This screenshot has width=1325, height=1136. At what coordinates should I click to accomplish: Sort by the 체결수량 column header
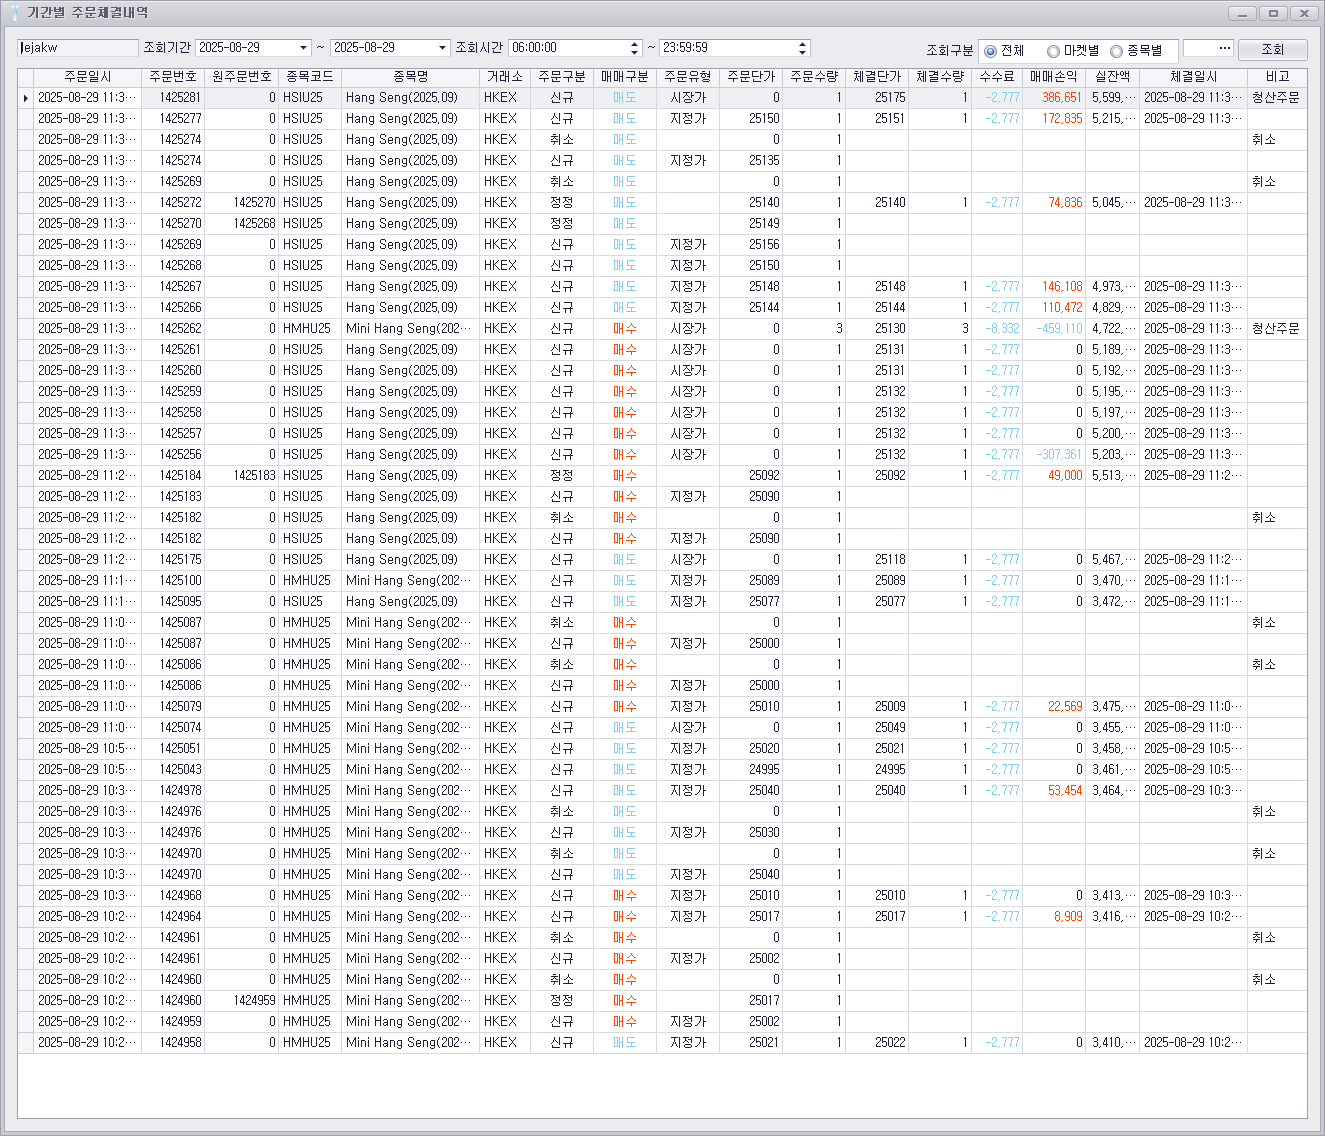pyautogui.click(x=940, y=77)
